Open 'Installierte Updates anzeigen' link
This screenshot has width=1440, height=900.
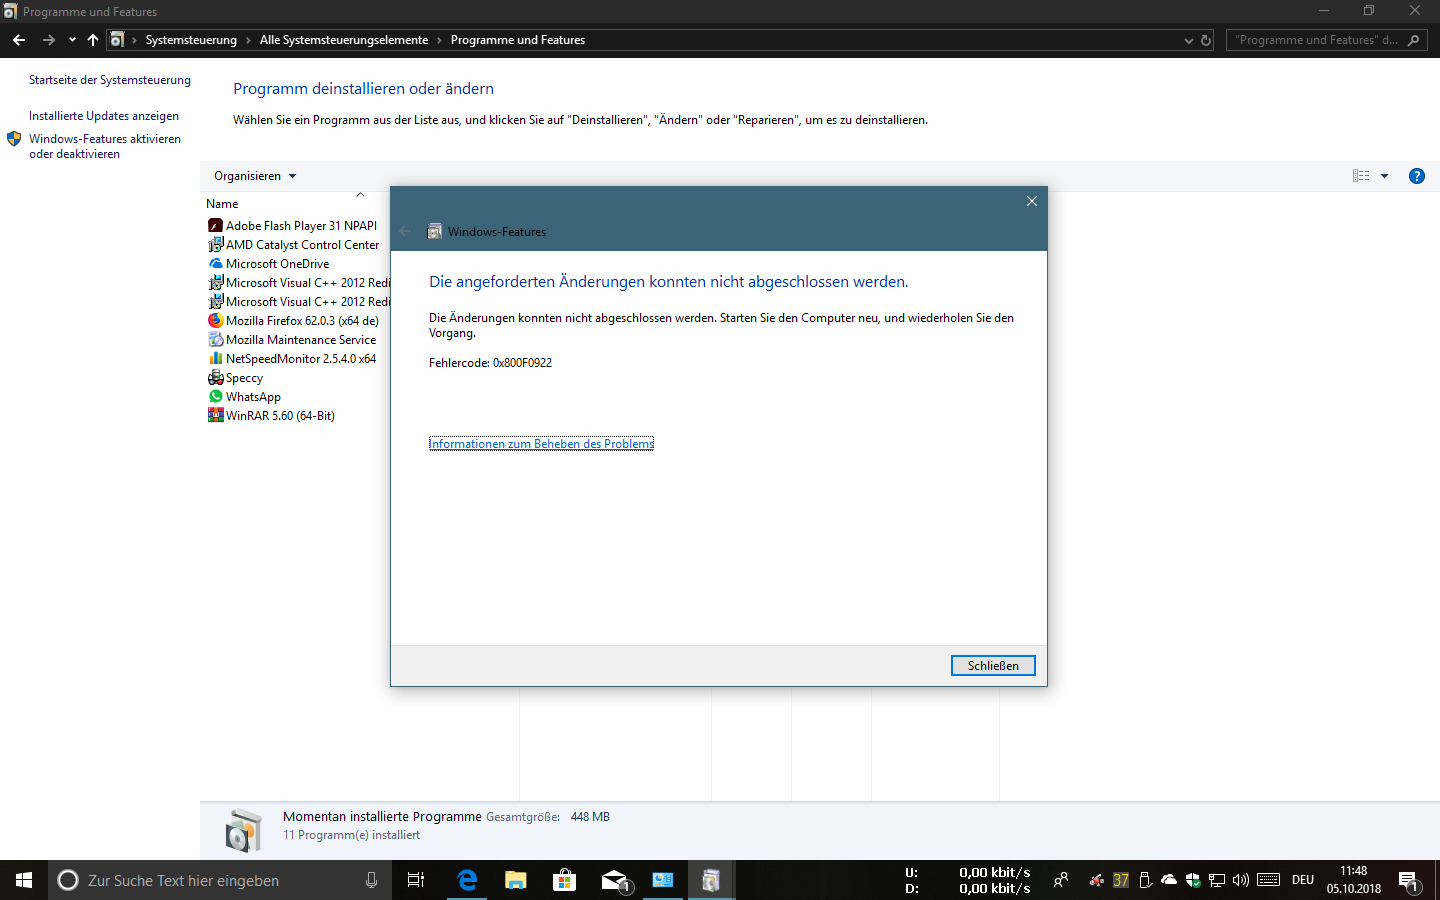pos(104,116)
